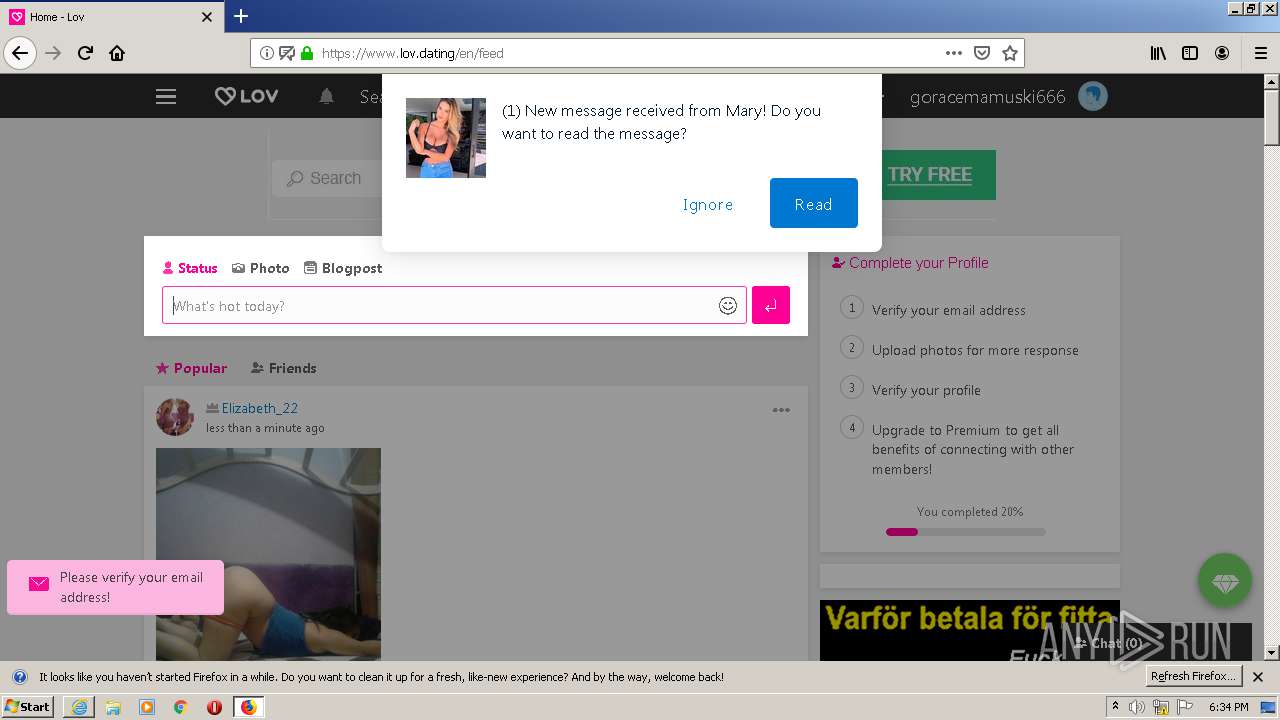Ignore the new message from Mary

click(x=708, y=204)
